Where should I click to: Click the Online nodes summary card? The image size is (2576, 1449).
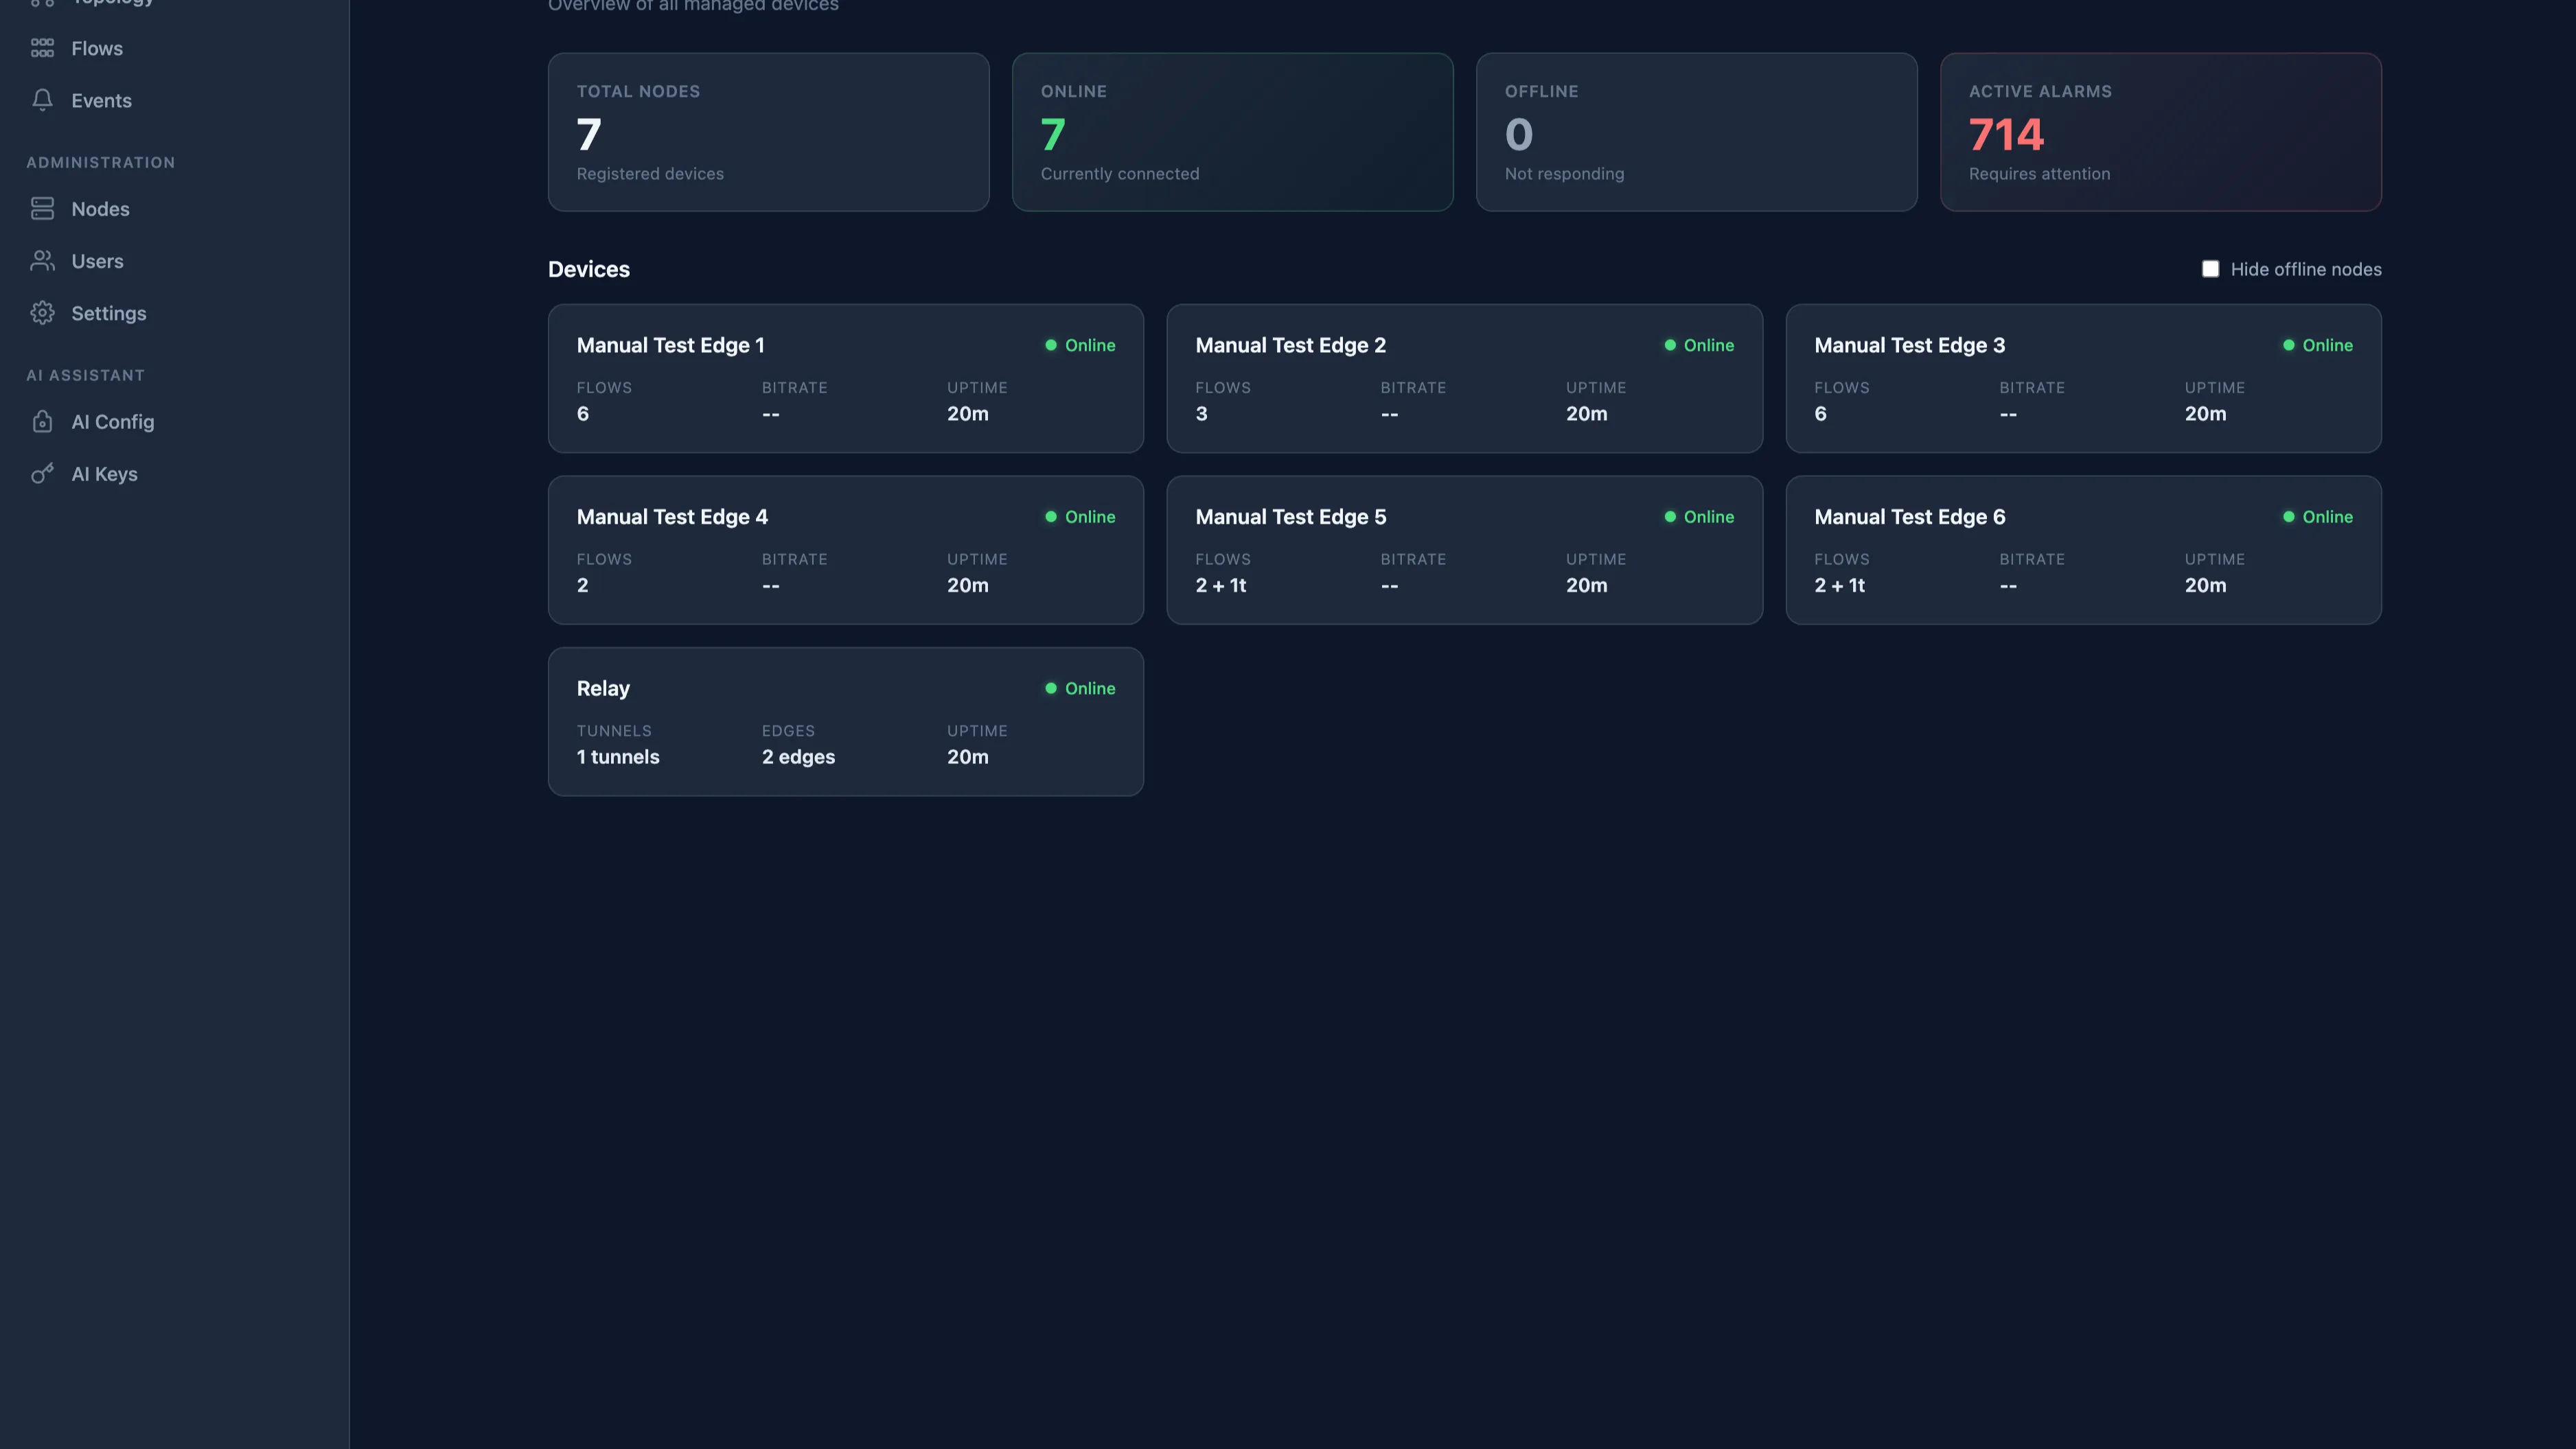pyautogui.click(x=1232, y=132)
